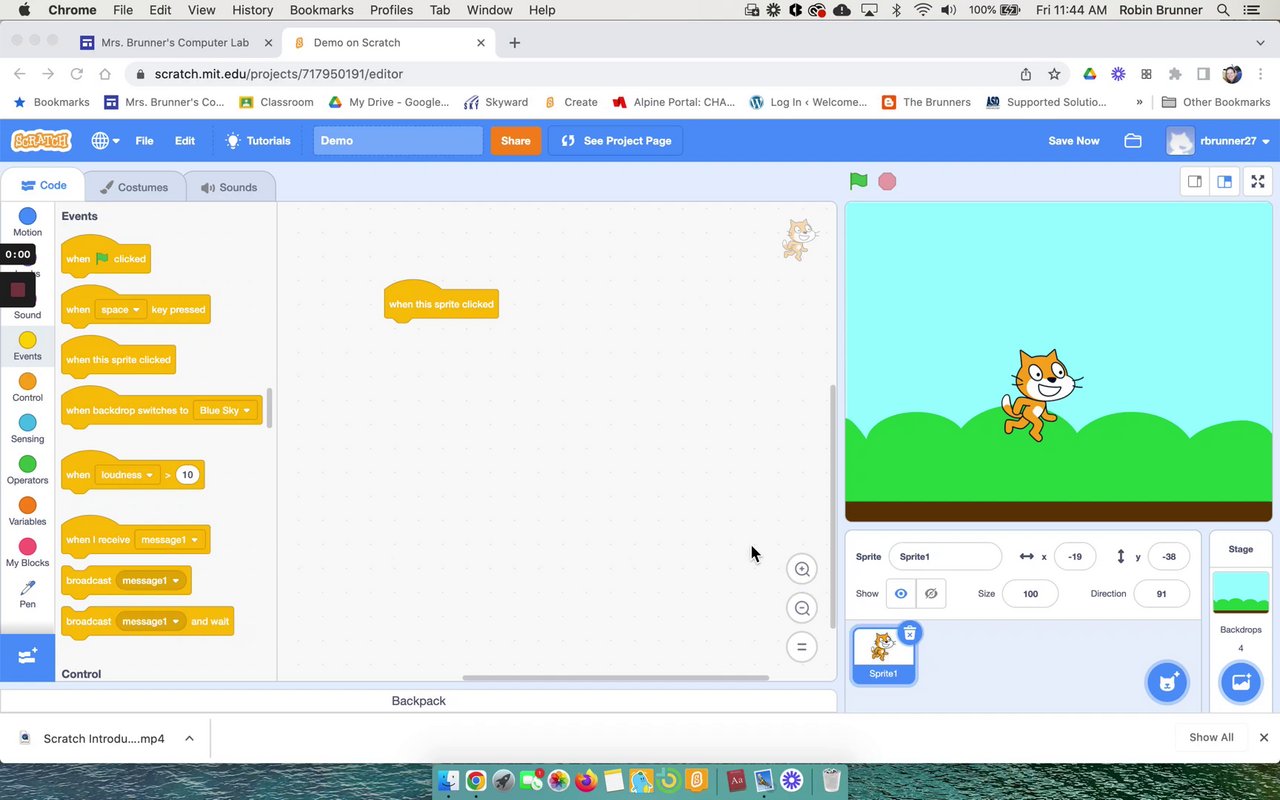Click See Project Page button

pyautogui.click(x=616, y=141)
